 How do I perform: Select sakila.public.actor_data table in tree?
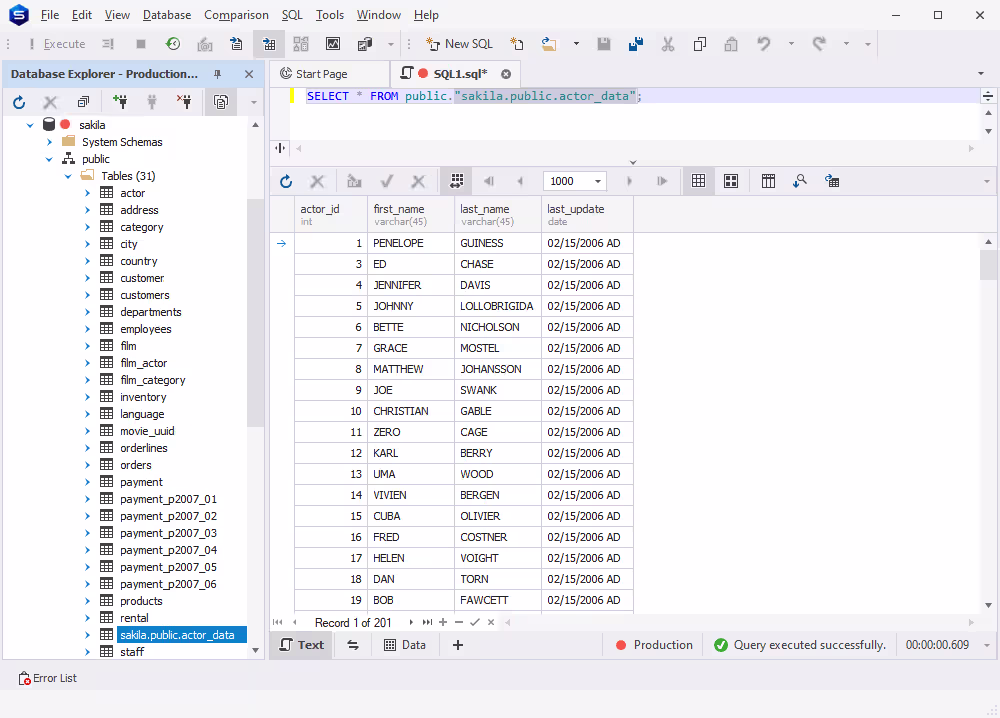[x=177, y=635]
